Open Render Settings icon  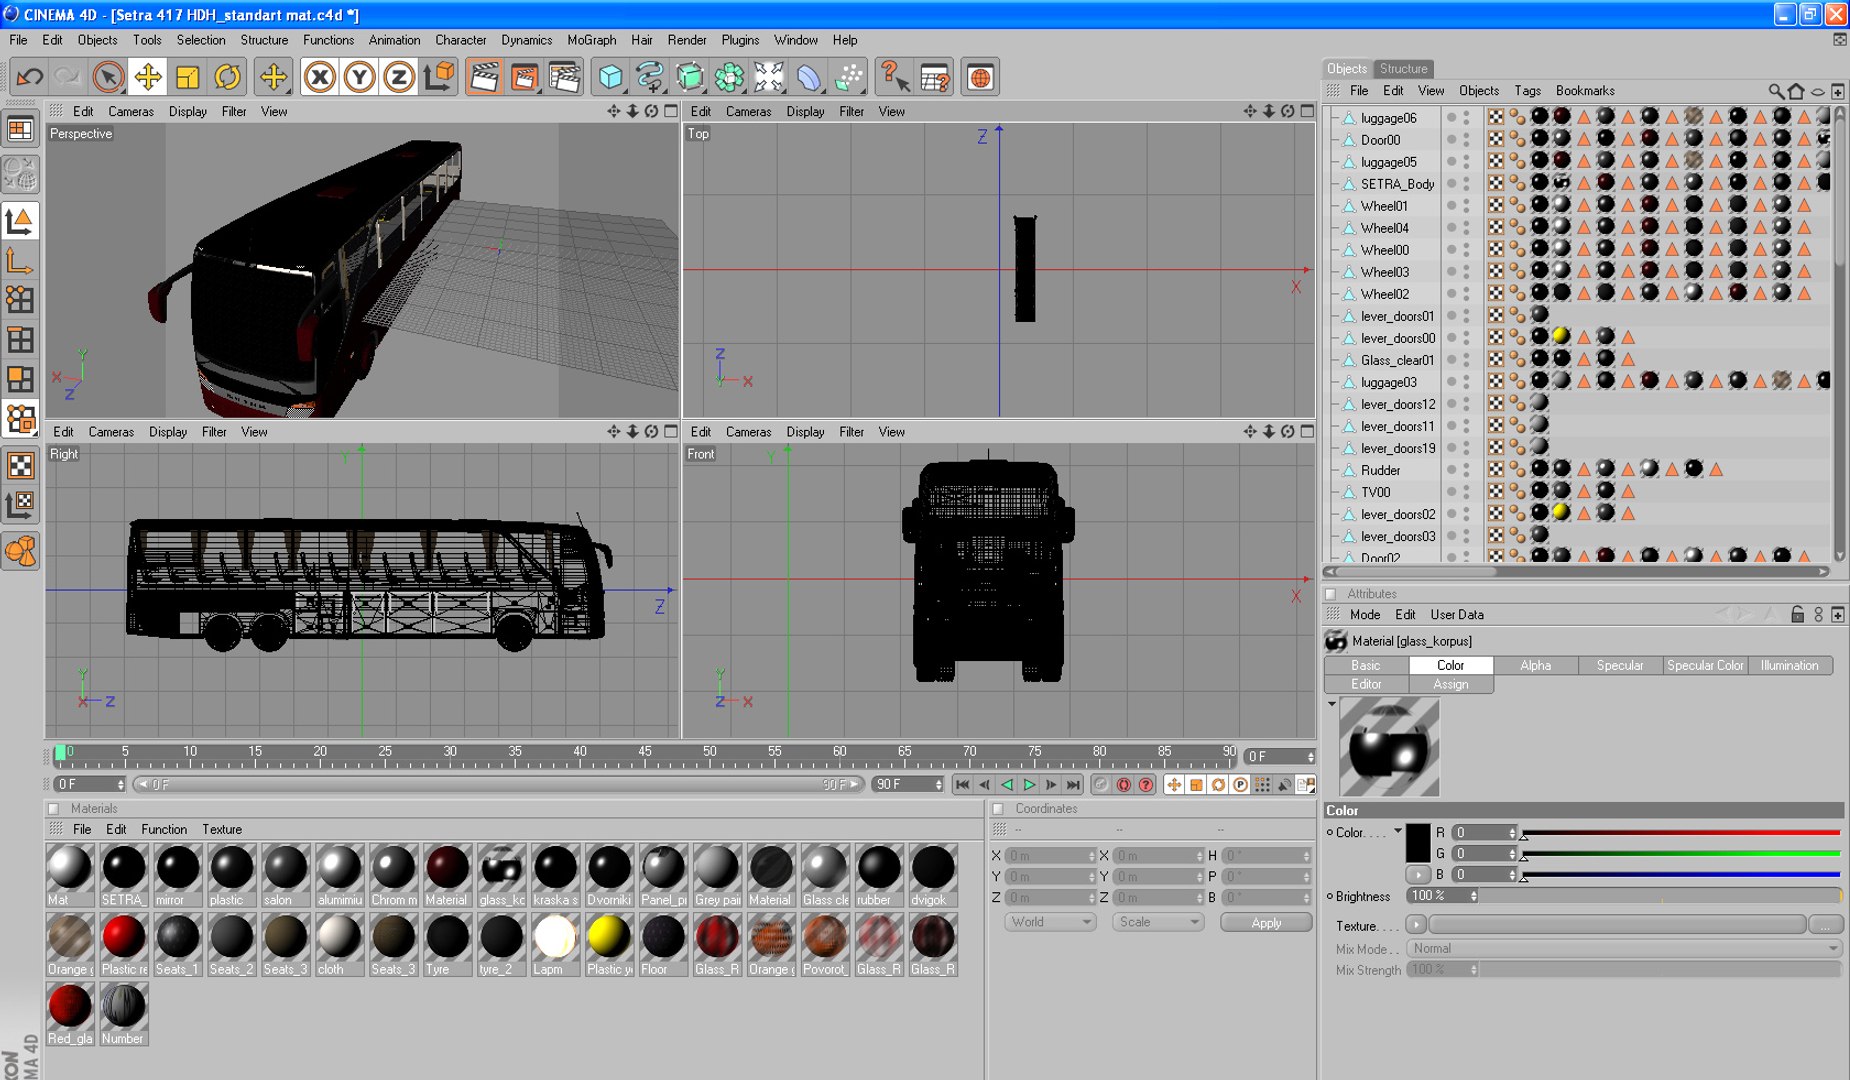(x=565, y=77)
